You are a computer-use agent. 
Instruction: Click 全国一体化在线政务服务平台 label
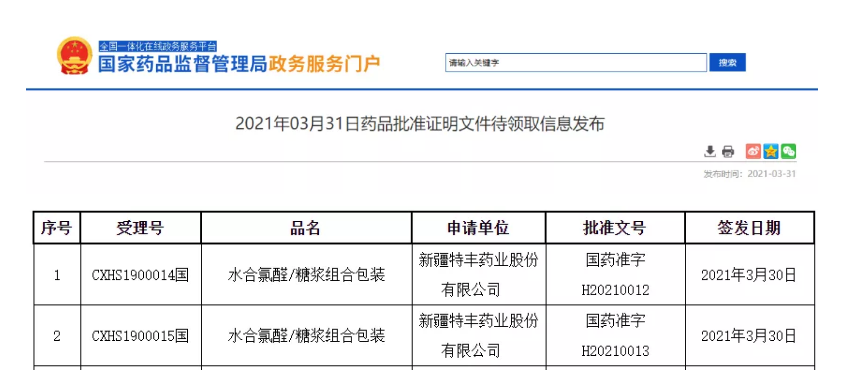(158, 46)
